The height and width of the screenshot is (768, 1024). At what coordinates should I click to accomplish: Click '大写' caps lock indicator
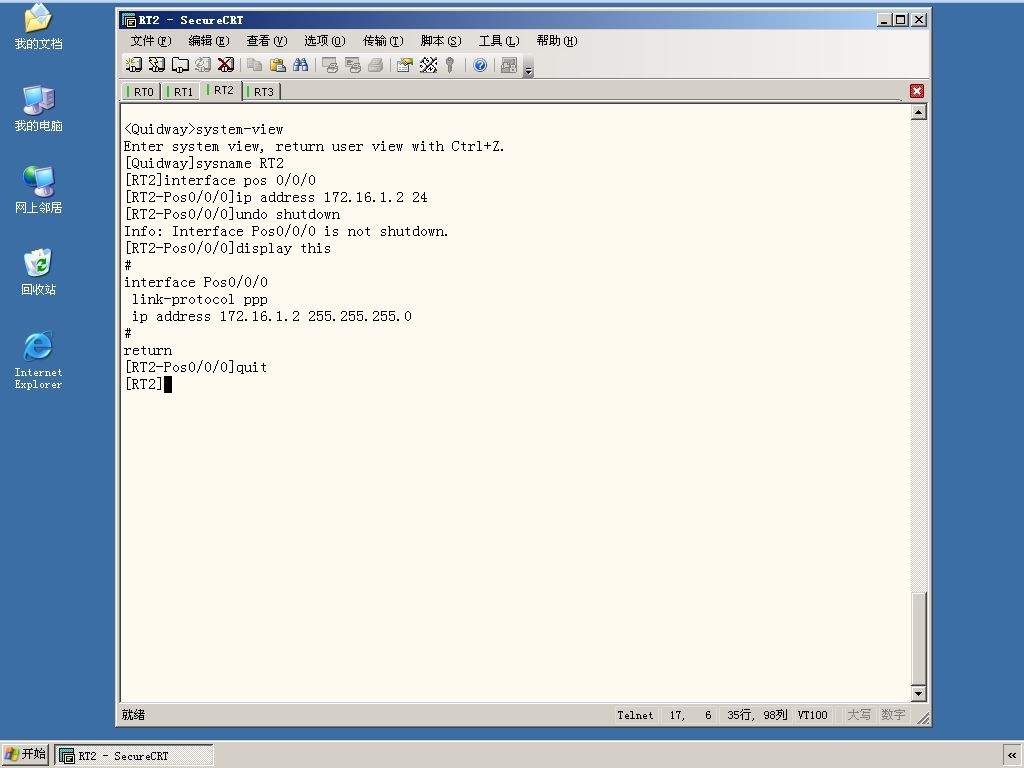859,715
